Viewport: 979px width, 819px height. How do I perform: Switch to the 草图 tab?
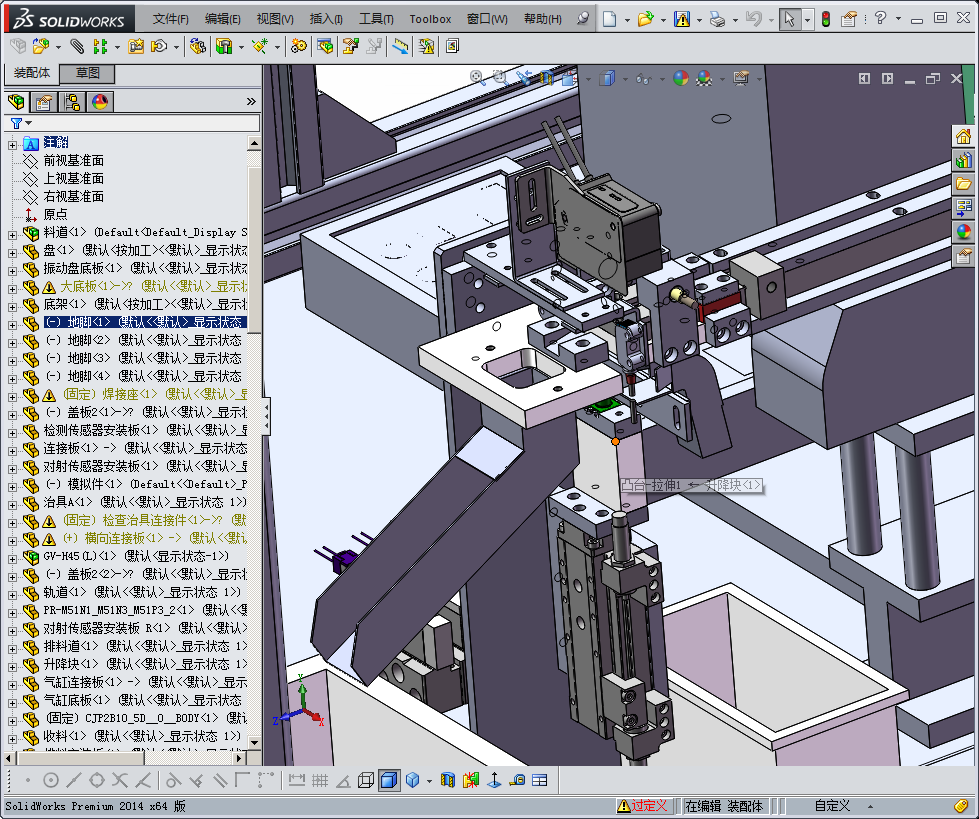(87, 74)
